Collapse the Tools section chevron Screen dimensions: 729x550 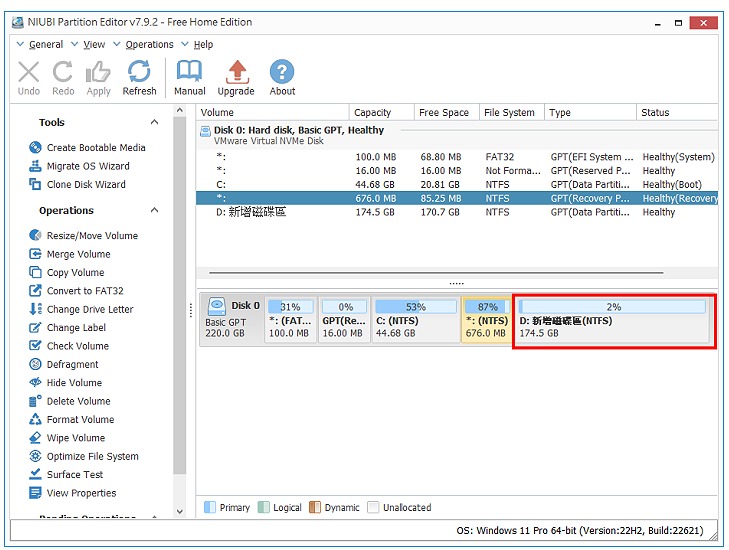[154, 122]
